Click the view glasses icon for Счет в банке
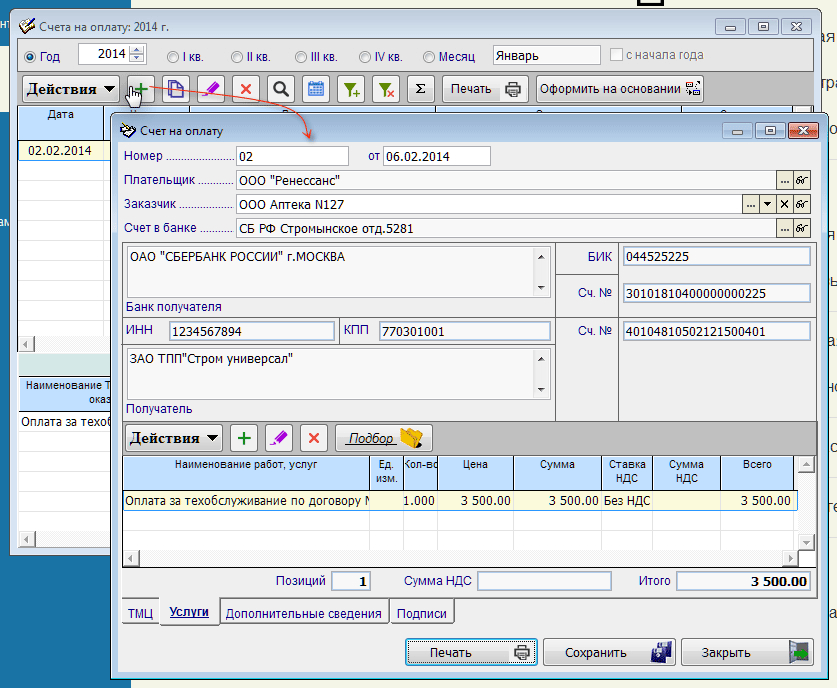Image resolution: width=837 pixels, height=688 pixels. 802,228
